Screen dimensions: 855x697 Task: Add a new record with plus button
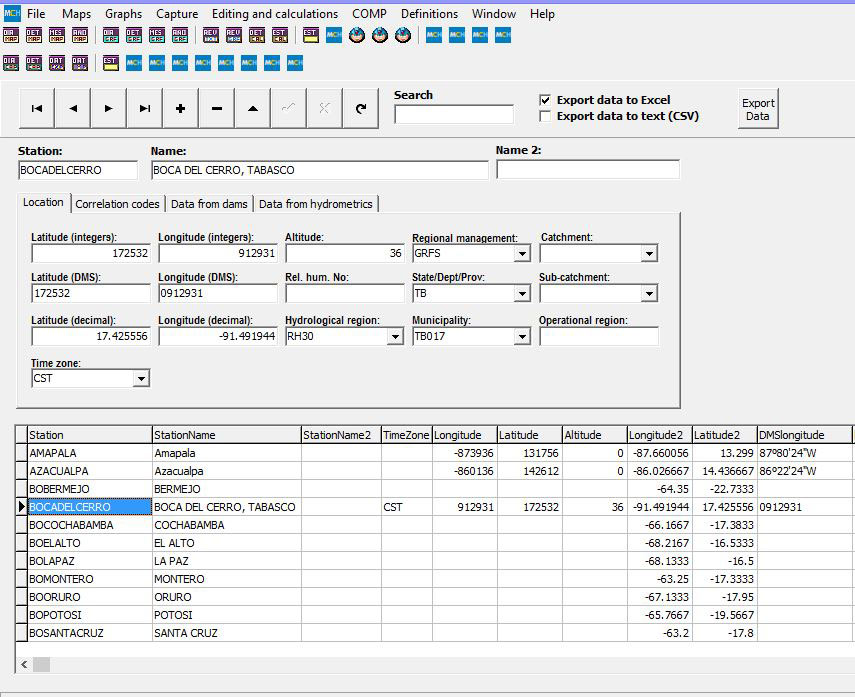pos(181,108)
